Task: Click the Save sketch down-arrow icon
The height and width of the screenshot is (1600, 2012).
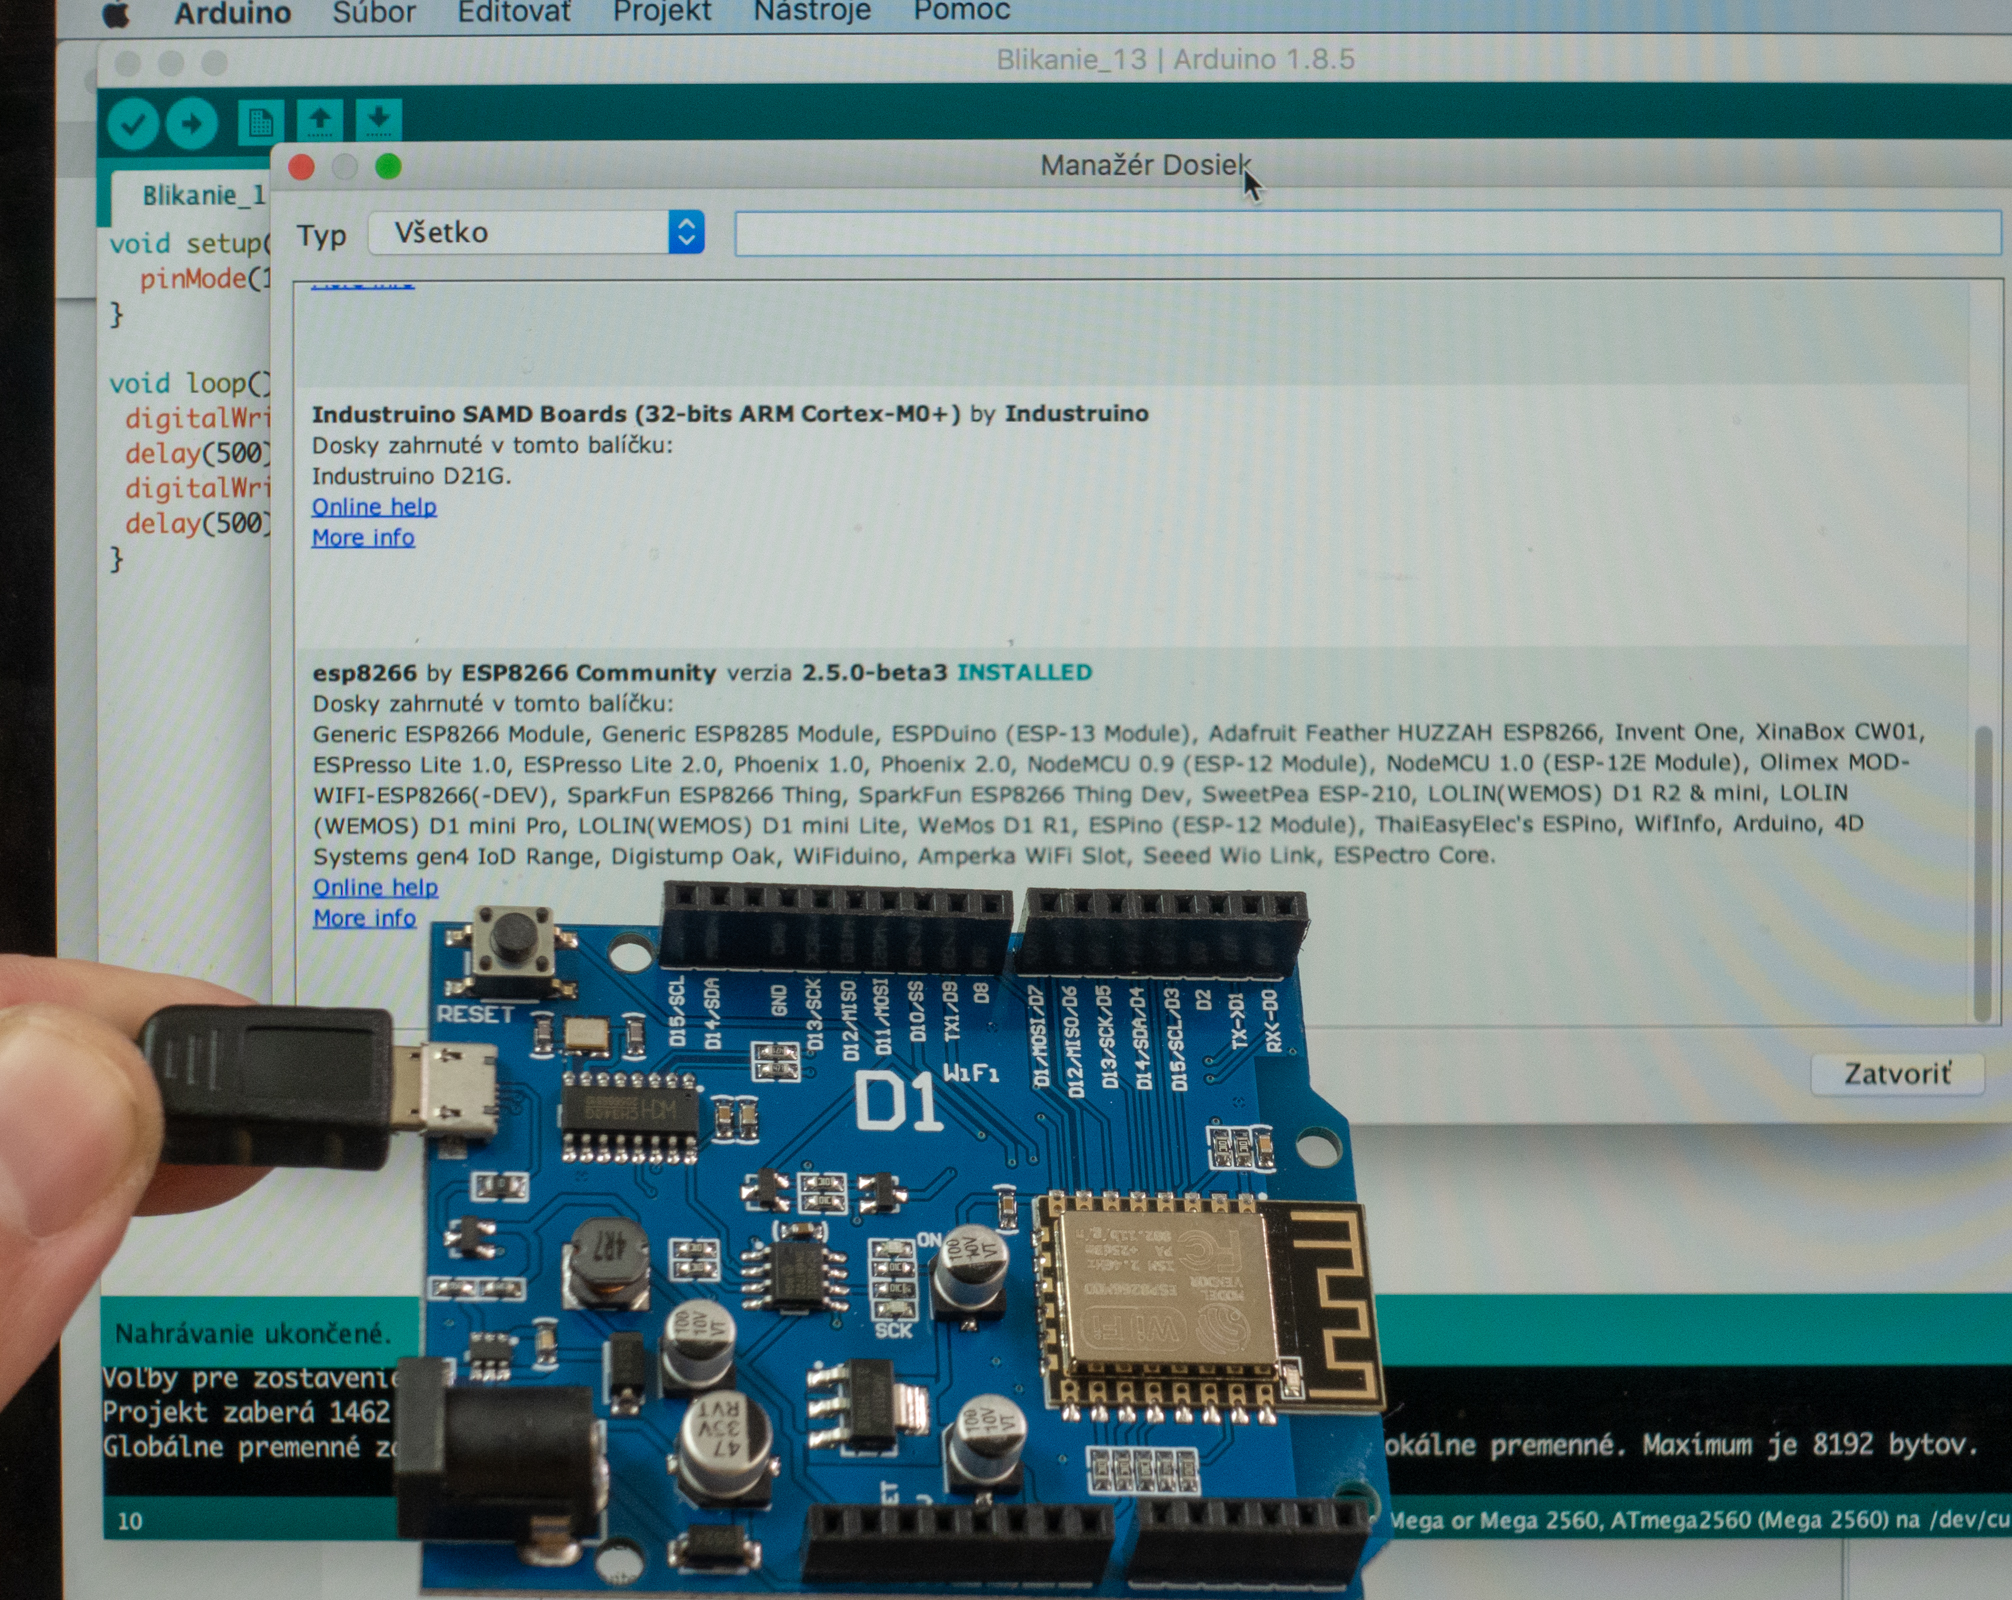Action: [378, 120]
